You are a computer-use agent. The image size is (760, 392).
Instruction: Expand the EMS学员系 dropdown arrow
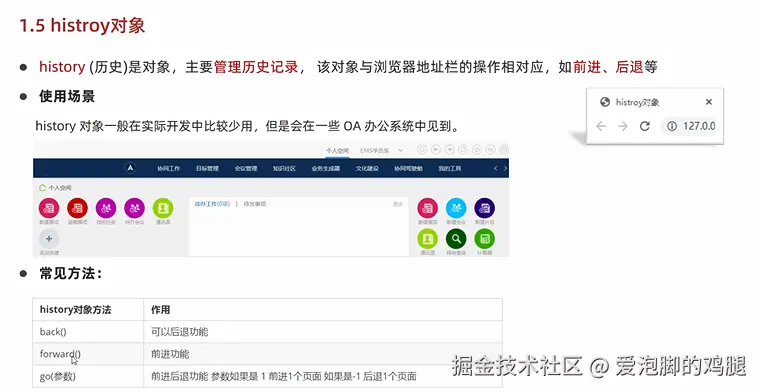tap(400, 151)
